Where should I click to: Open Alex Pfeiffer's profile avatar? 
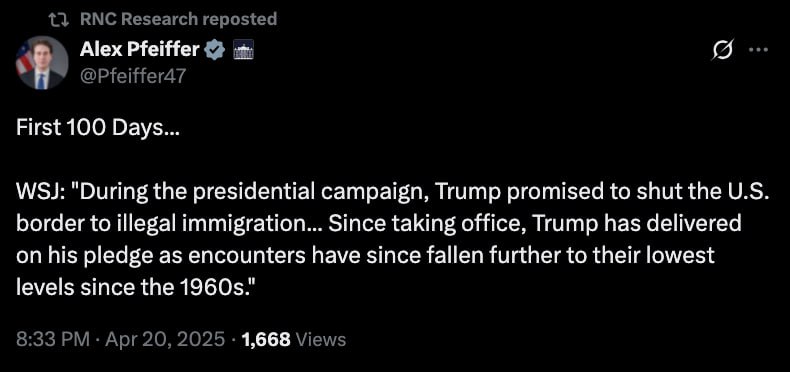(x=42, y=63)
